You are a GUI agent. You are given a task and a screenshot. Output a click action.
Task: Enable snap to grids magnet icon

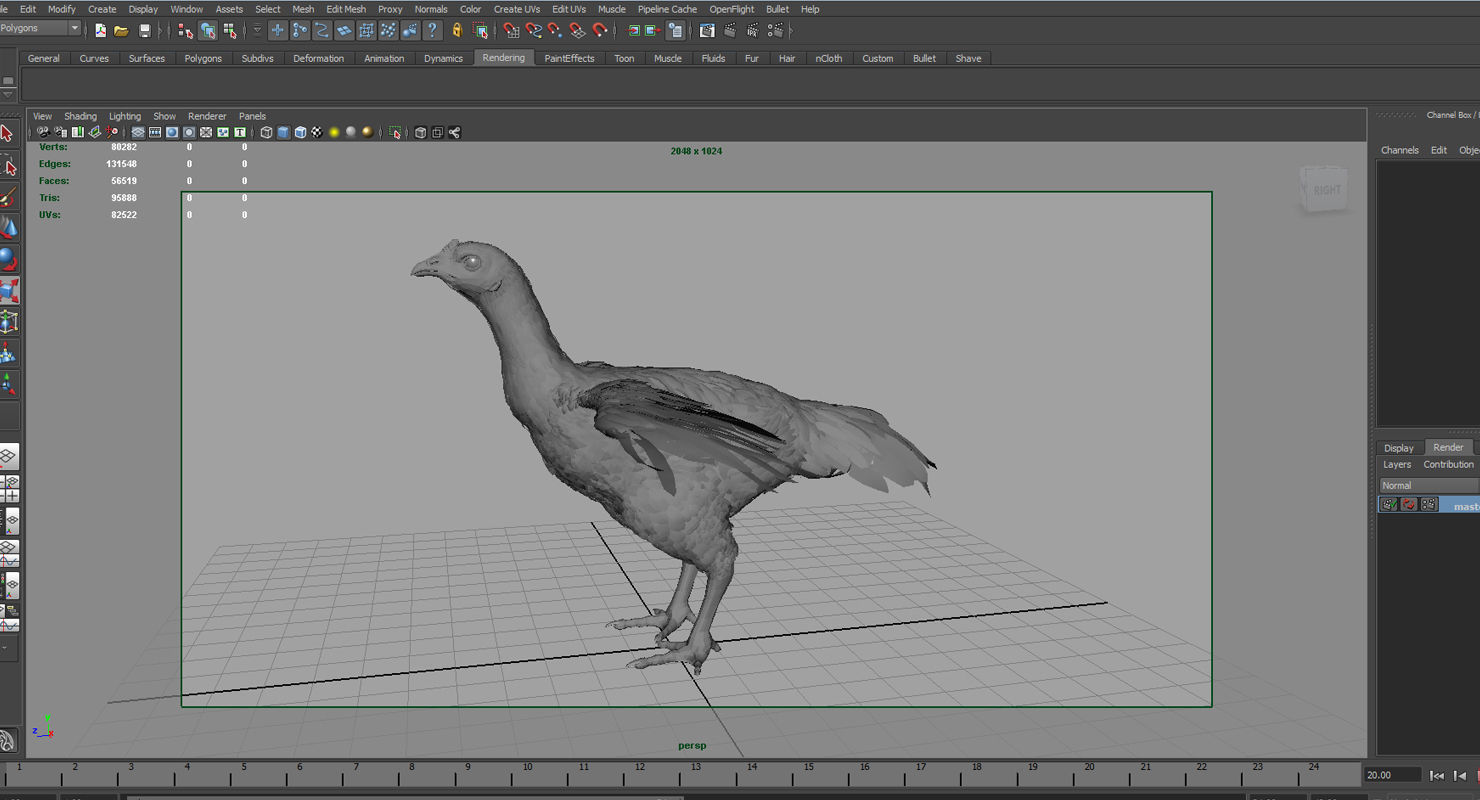click(511, 31)
